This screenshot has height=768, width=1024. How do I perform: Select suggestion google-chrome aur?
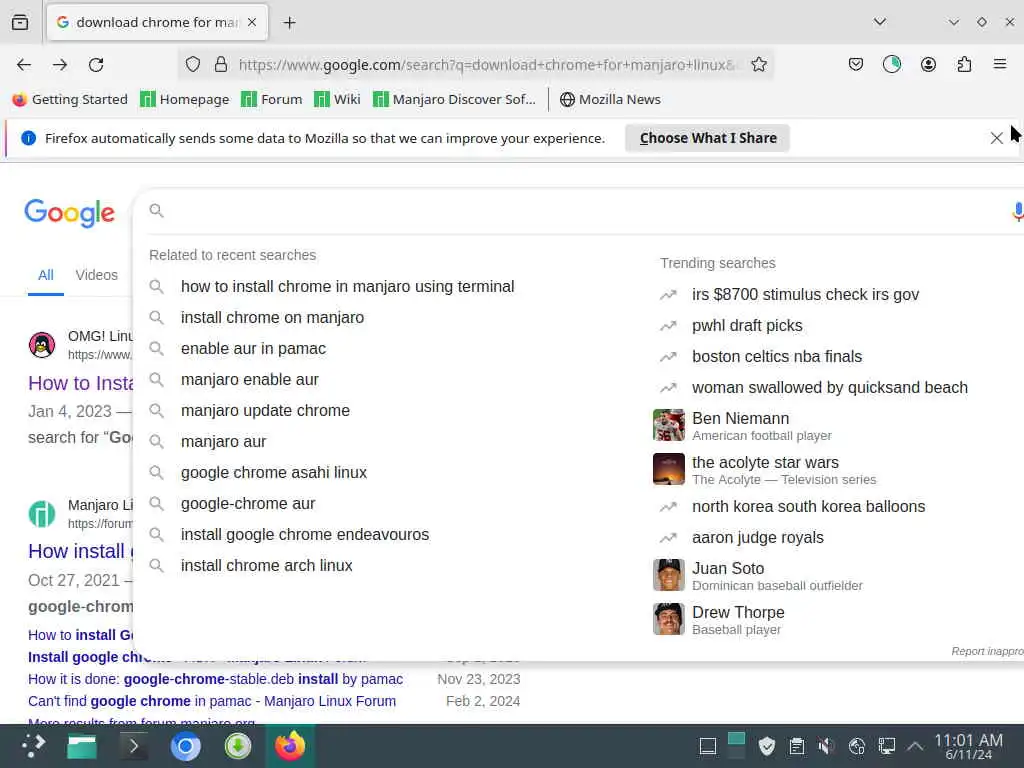click(x=248, y=504)
